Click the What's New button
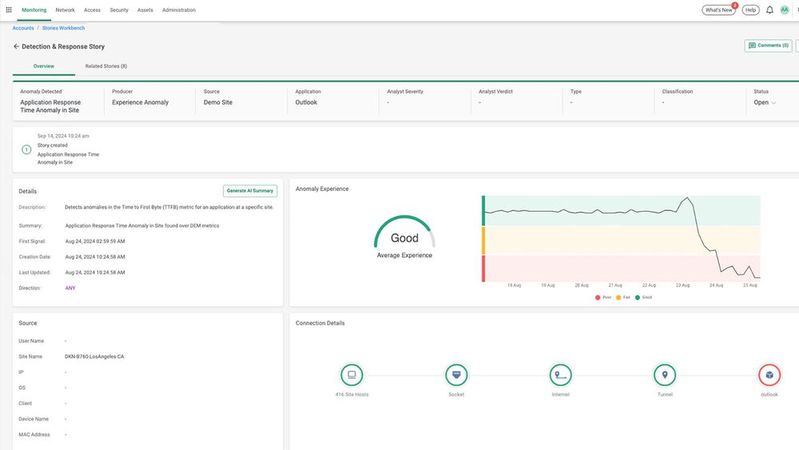Viewport: 799px width, 450px height. pos(718,10)
